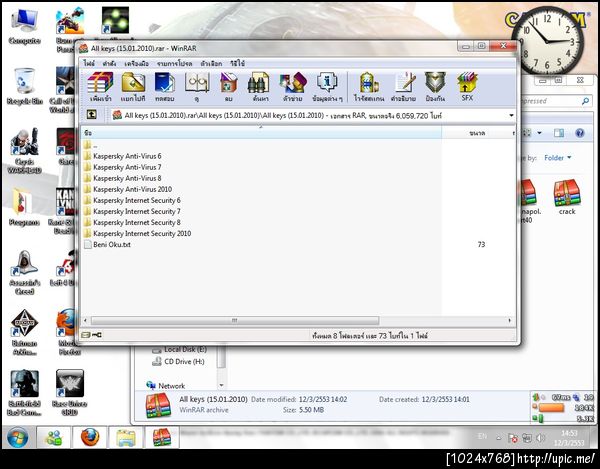Click the parent folder ".." entry
The width and height of the screenshot is (600, 469).
tap(91, 145)
